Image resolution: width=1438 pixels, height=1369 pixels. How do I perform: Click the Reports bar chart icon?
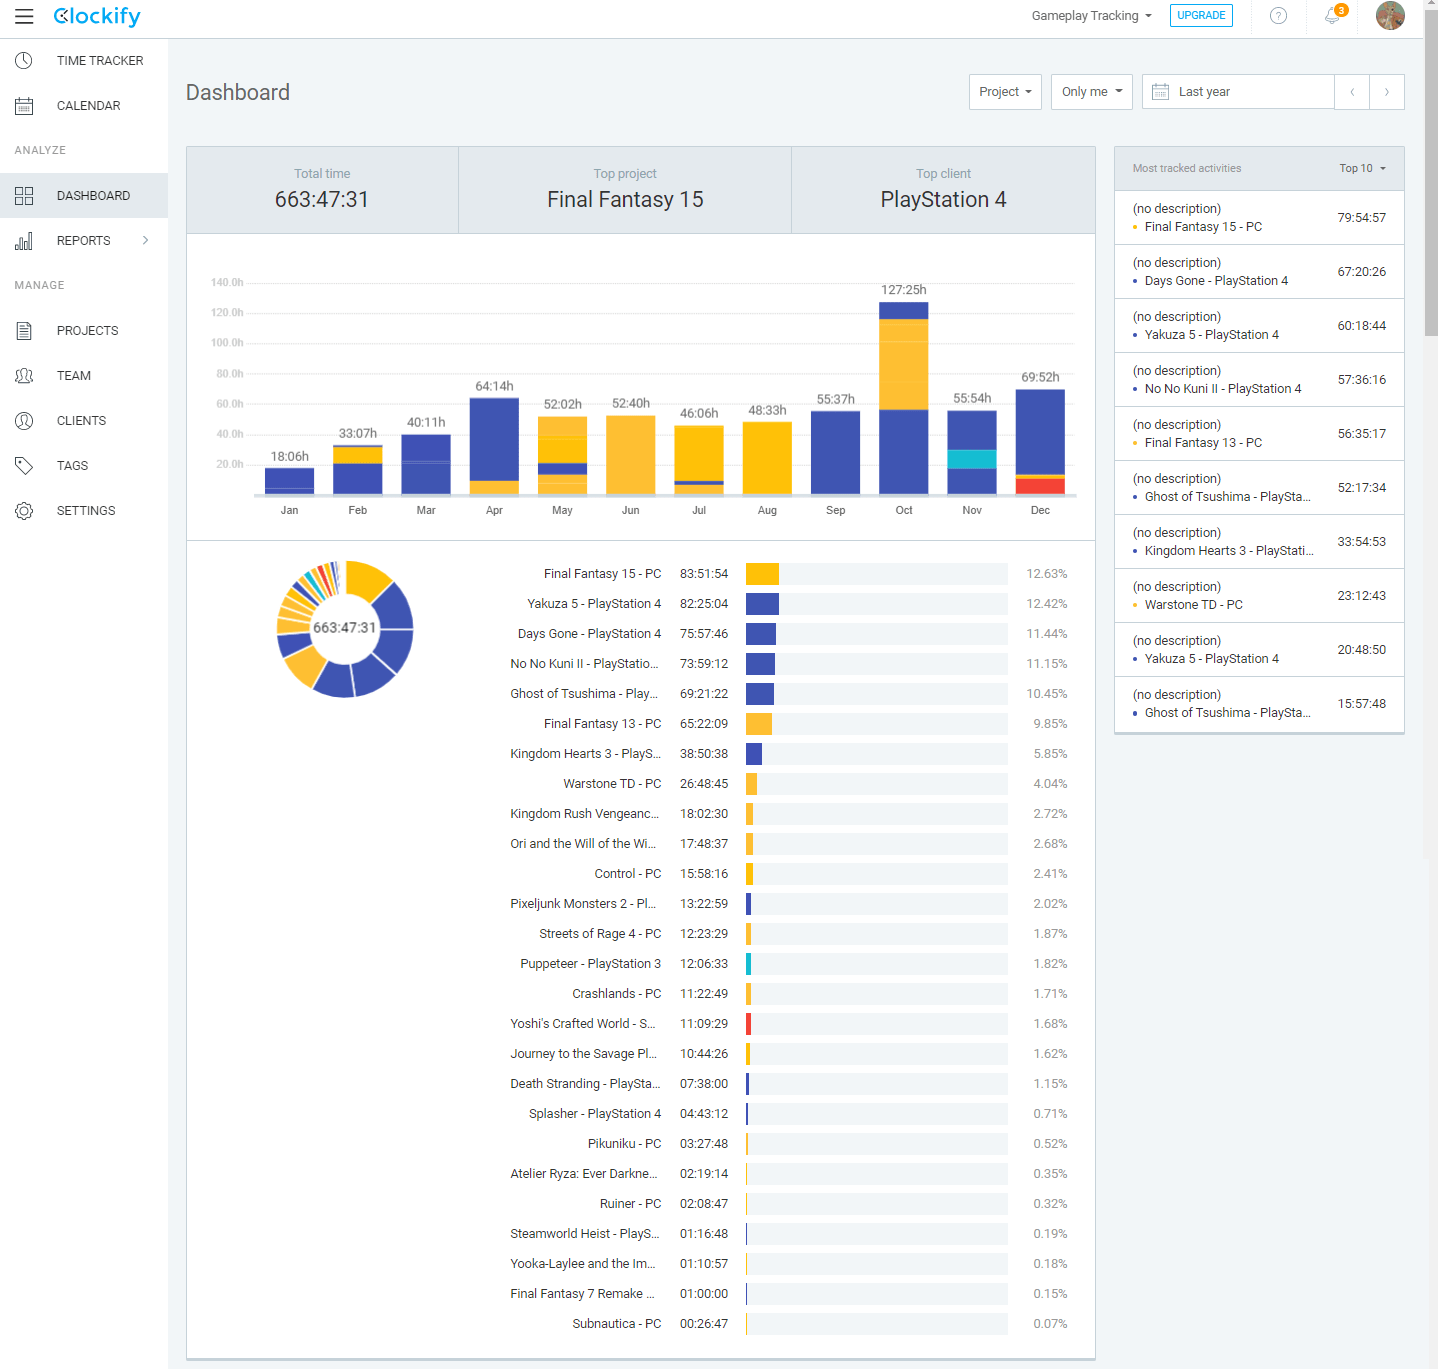(24, 241)
